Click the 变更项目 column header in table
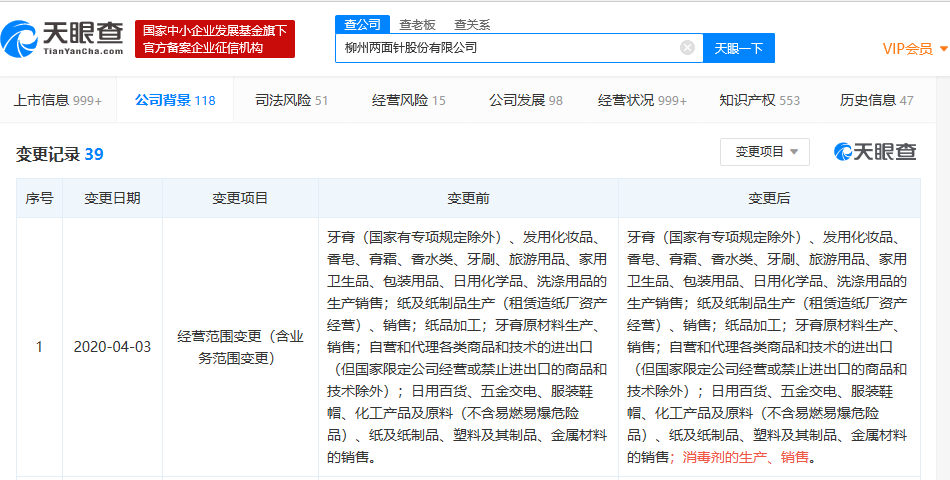This screenshot has height=480, width=950. point(240,198)
